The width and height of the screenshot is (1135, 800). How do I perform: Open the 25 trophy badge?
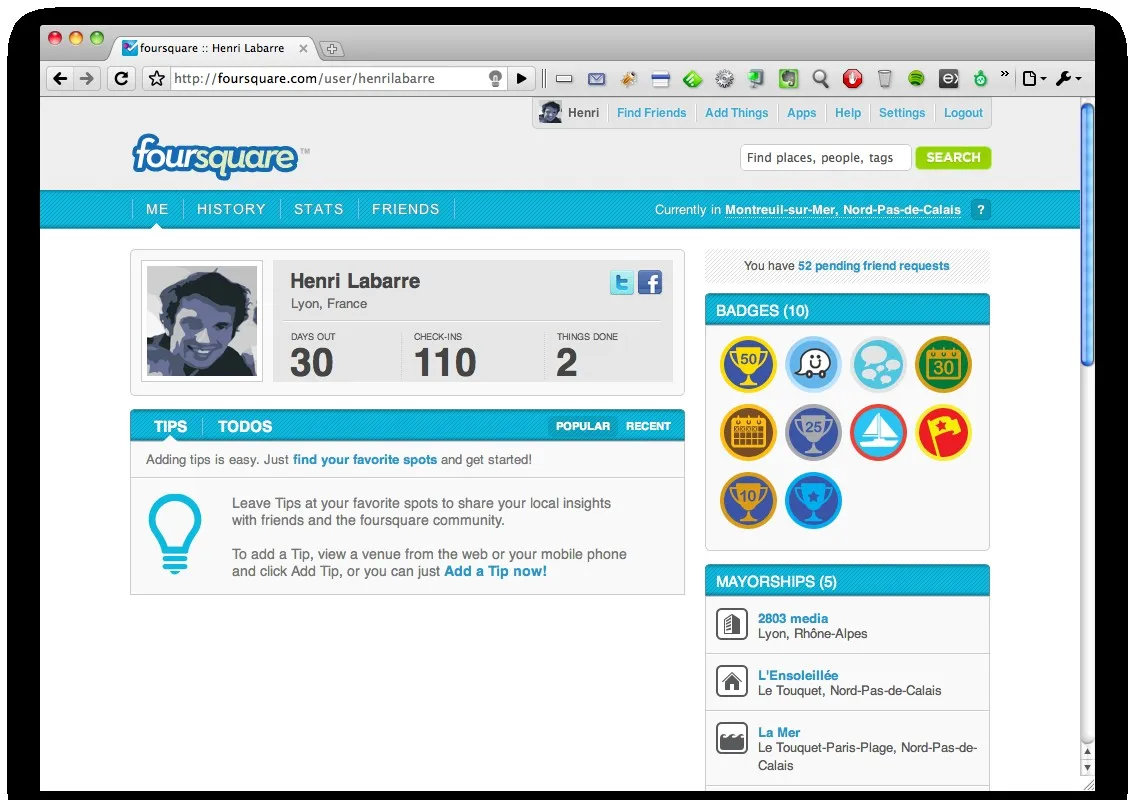(813, 432)
